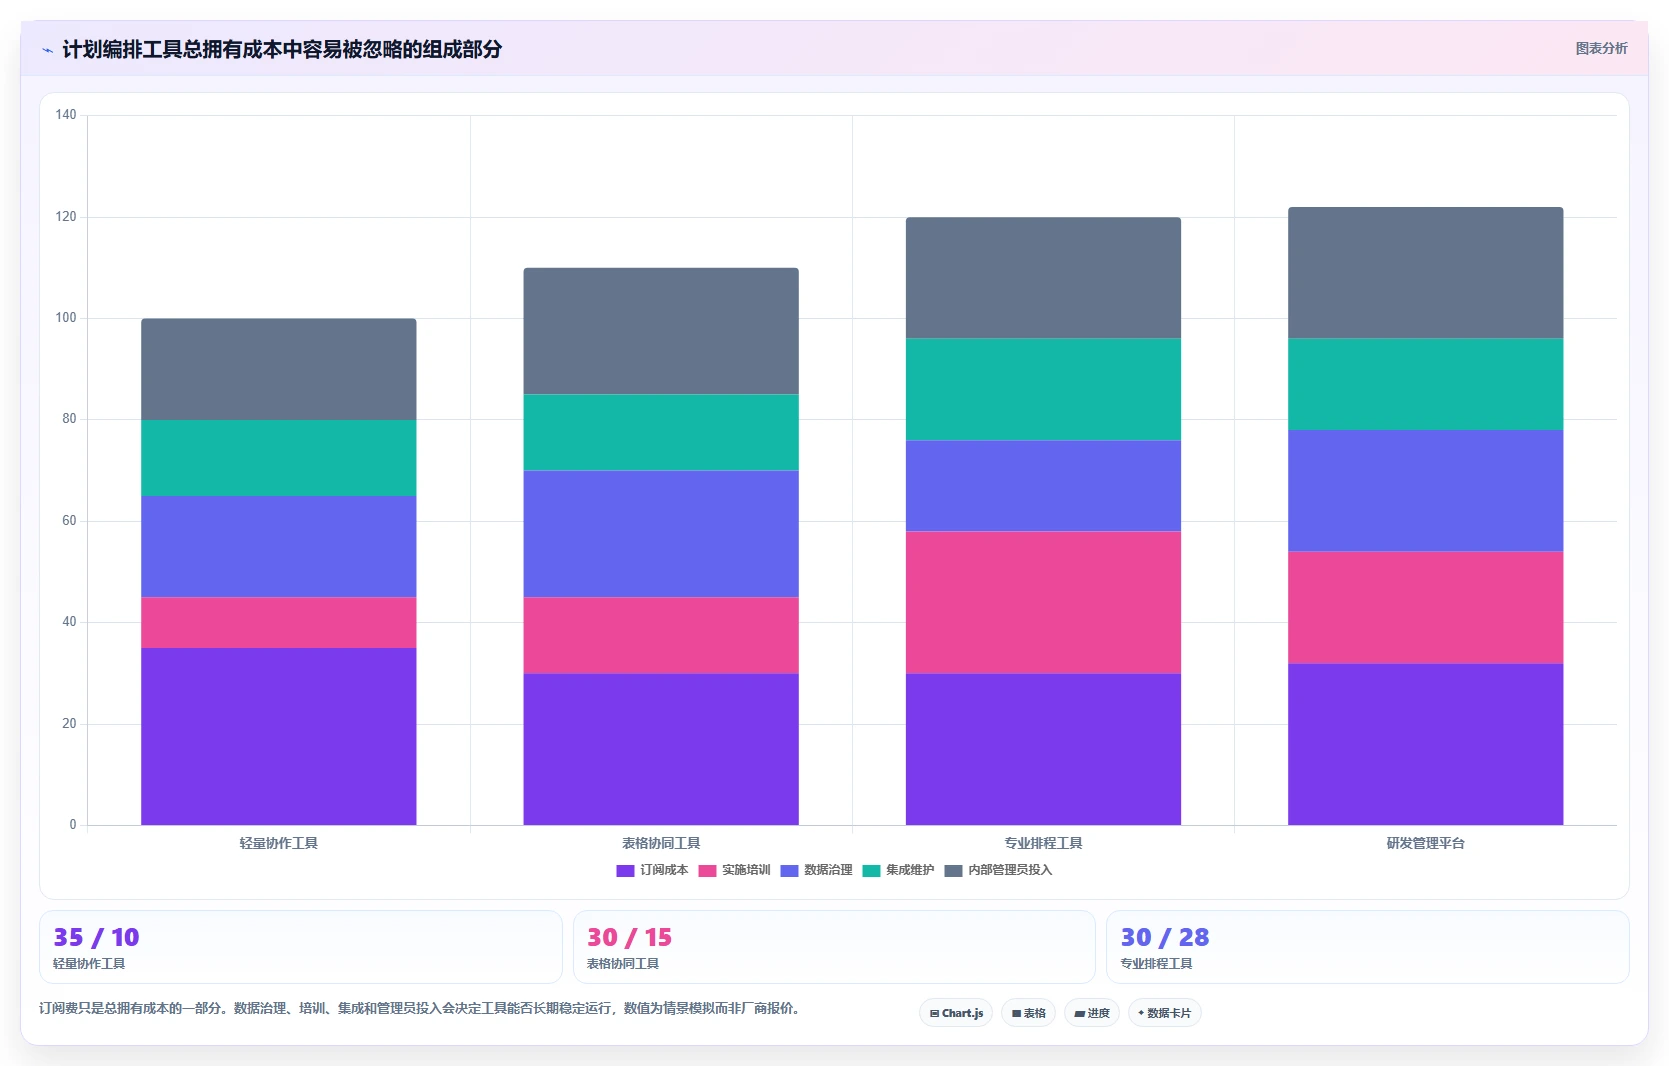Click 专业排程工具 purple 订阅成本 bar segment
This screenshot has height=1066, width=1669.
1043,749
